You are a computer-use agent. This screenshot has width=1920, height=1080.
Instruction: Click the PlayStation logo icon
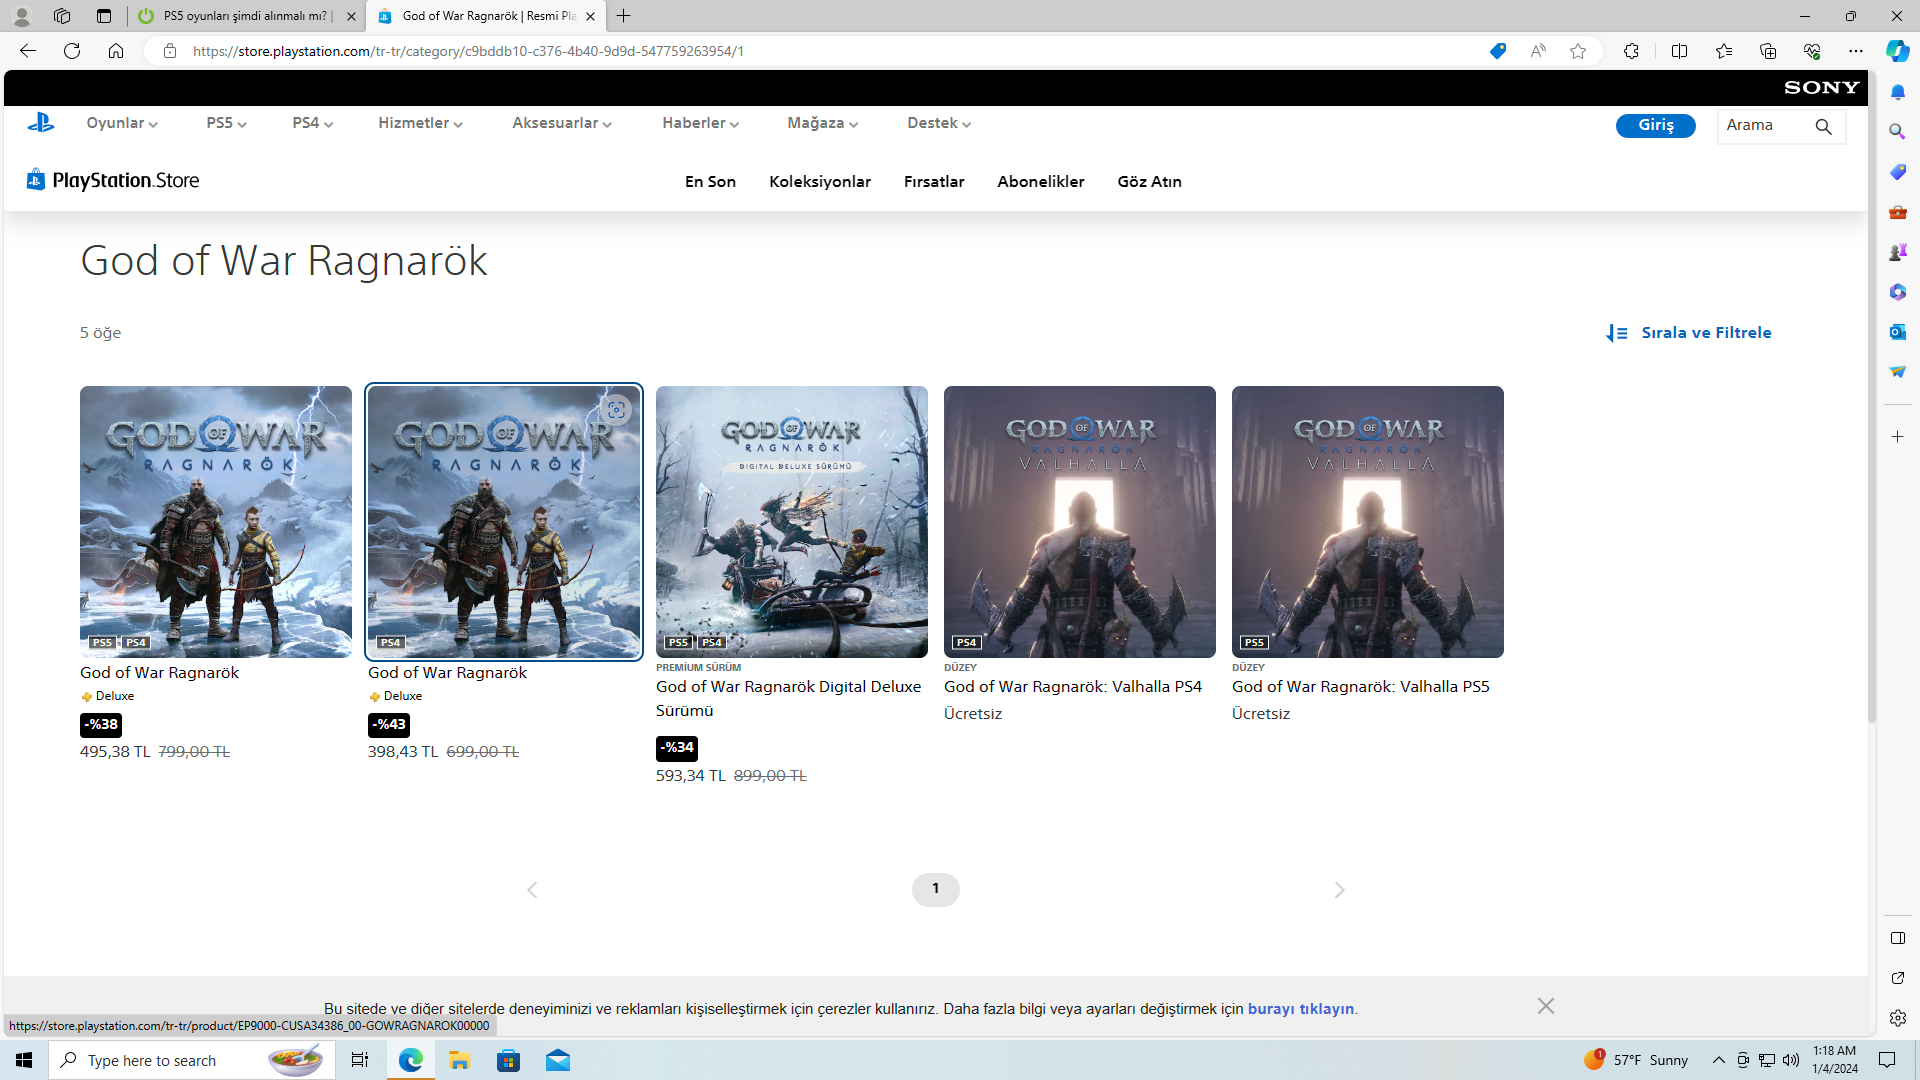click(x=41, y=123)
